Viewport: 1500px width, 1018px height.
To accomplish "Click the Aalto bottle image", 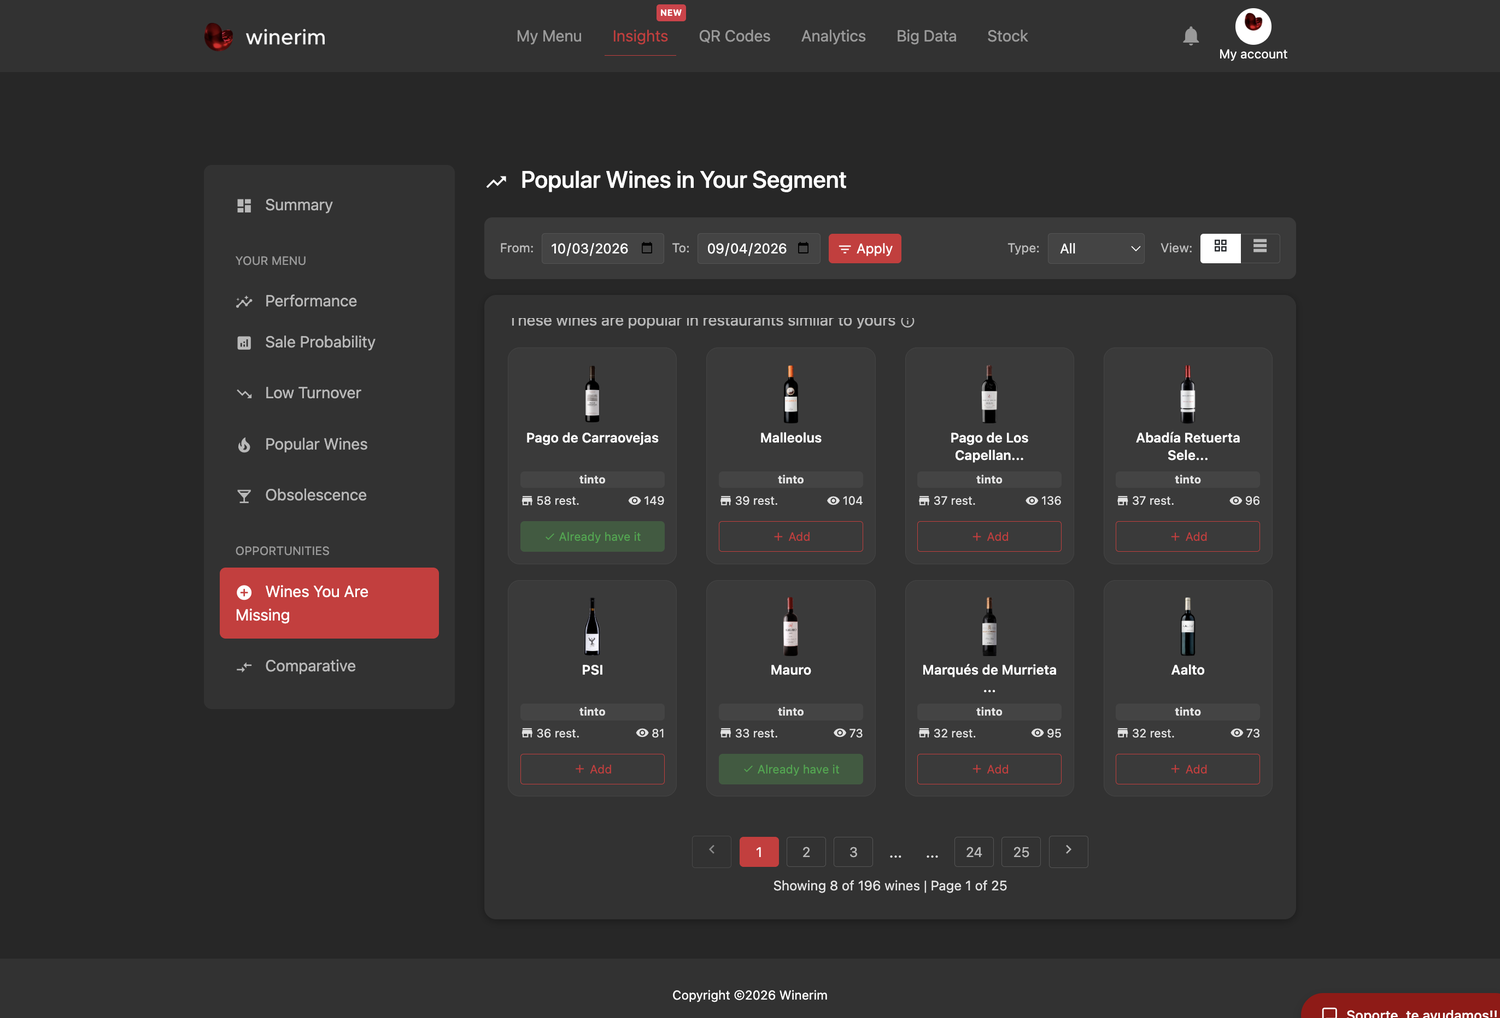I will pyautogui.click(x=1188, y=626).
